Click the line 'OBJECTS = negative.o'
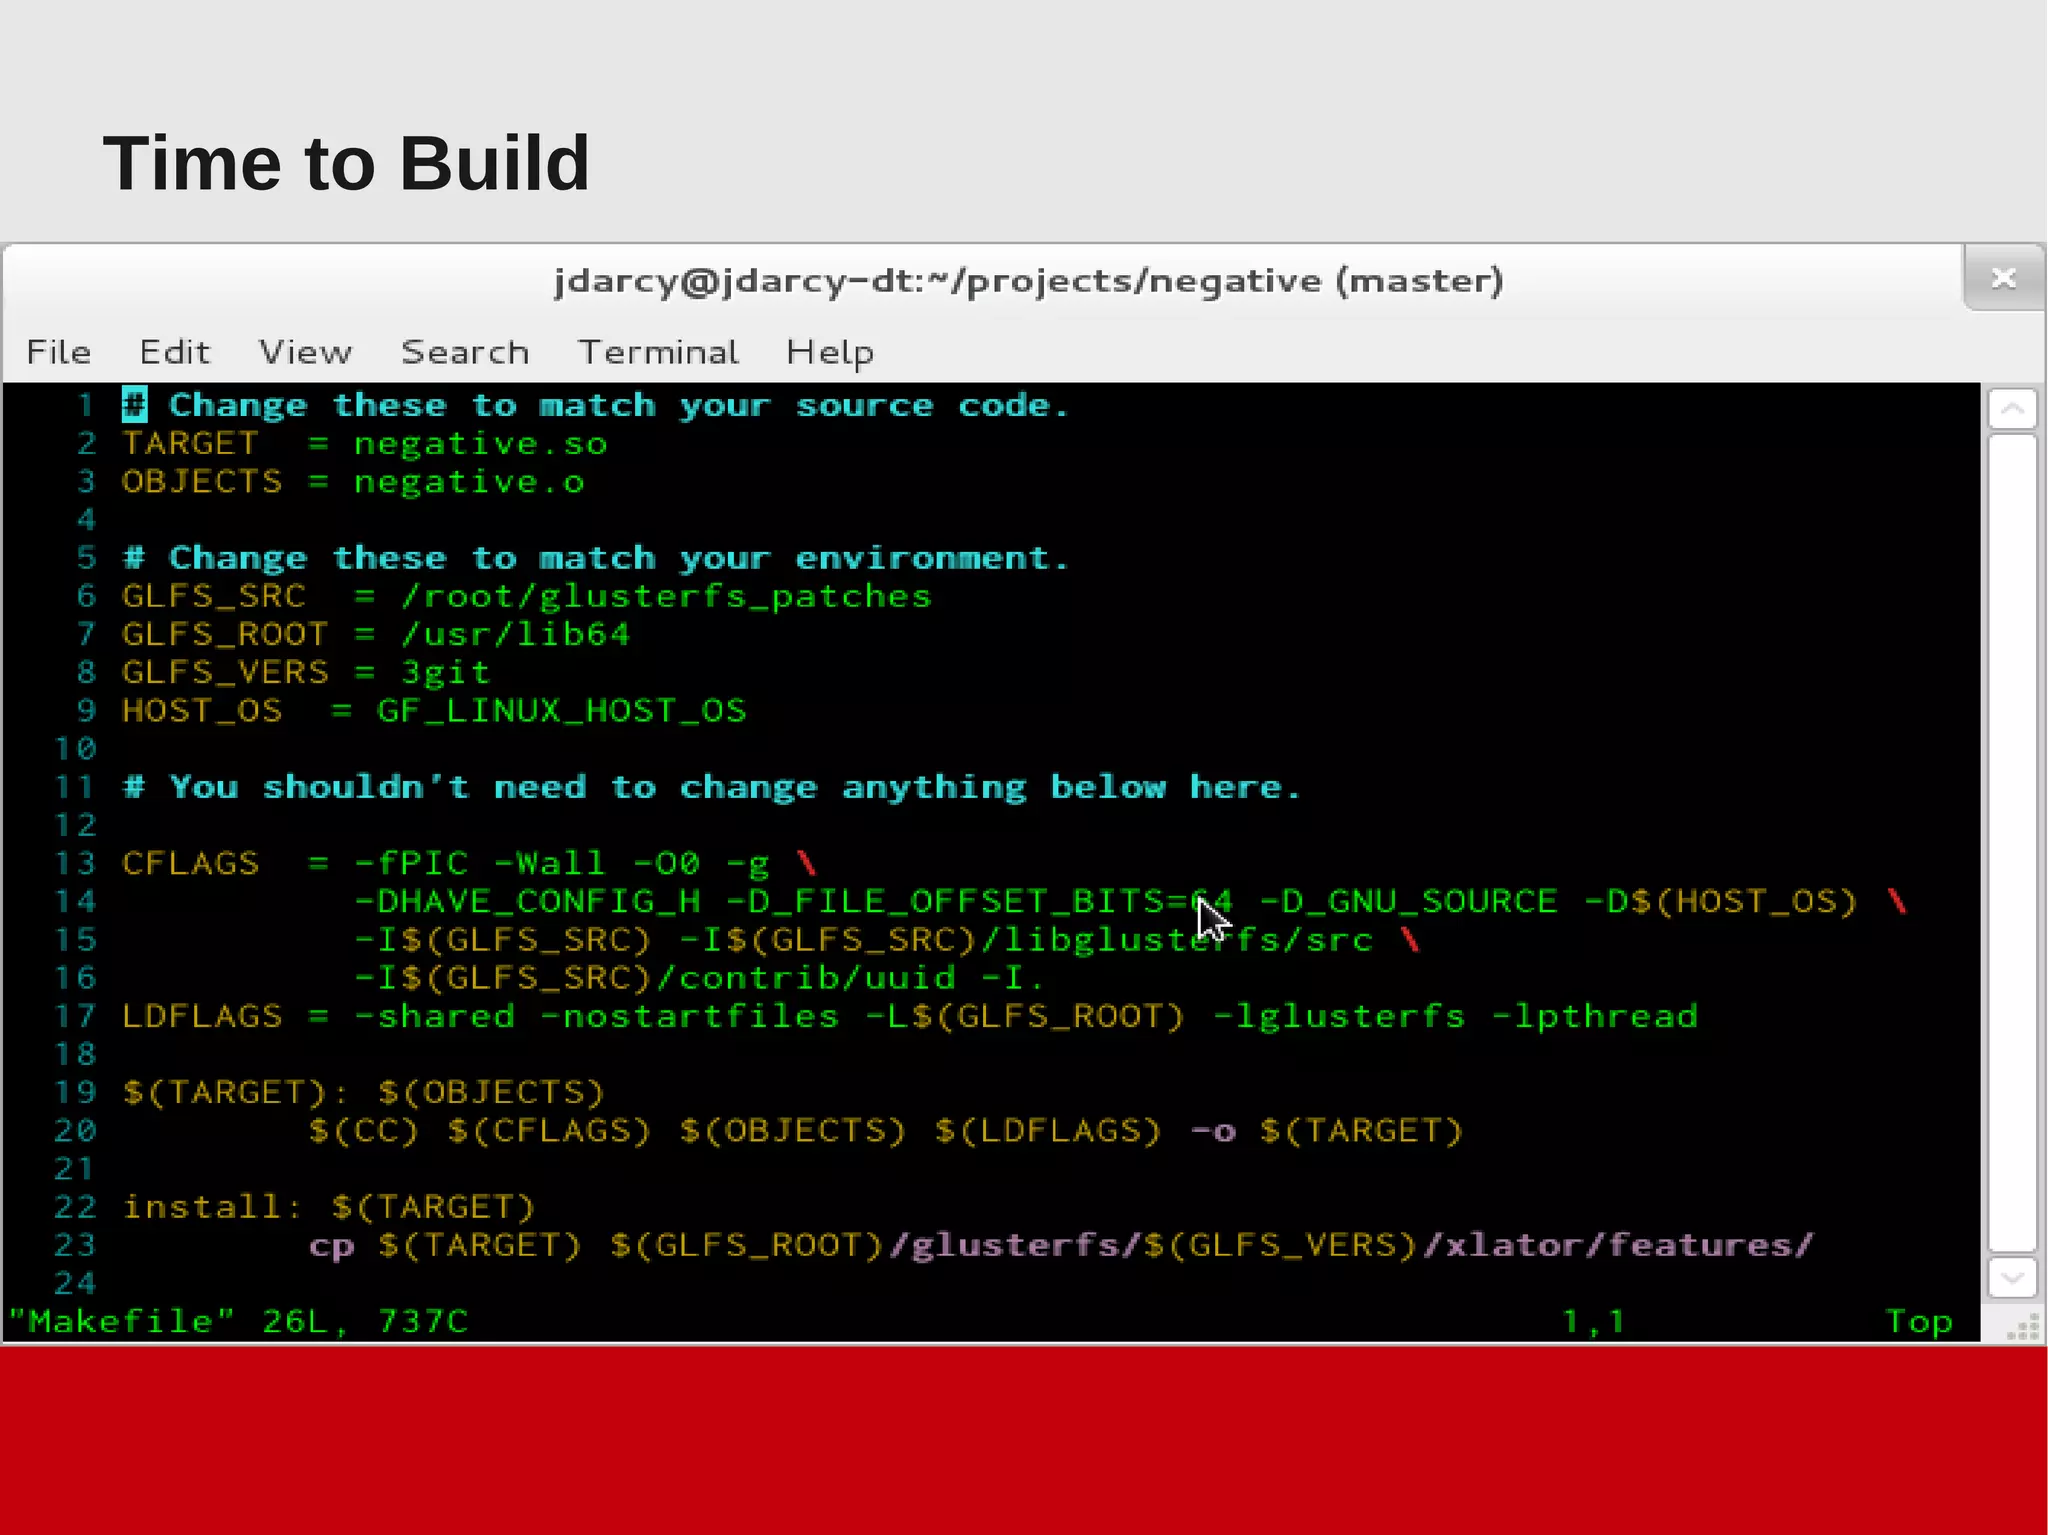Screen dimensions: 2048x1535 click(353, 481)
